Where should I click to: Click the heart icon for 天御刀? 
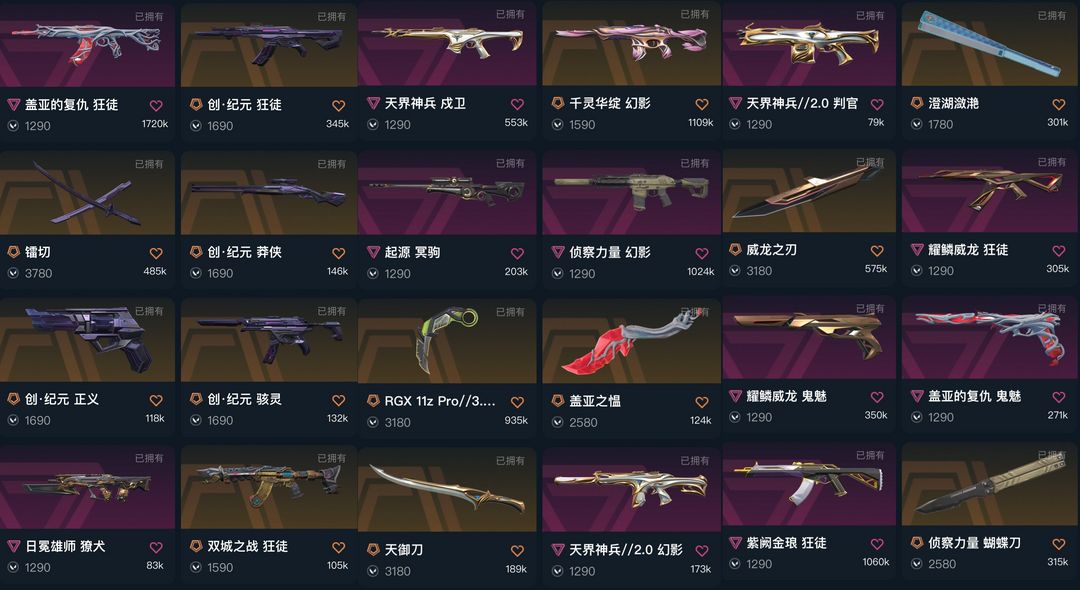[517, 550]
